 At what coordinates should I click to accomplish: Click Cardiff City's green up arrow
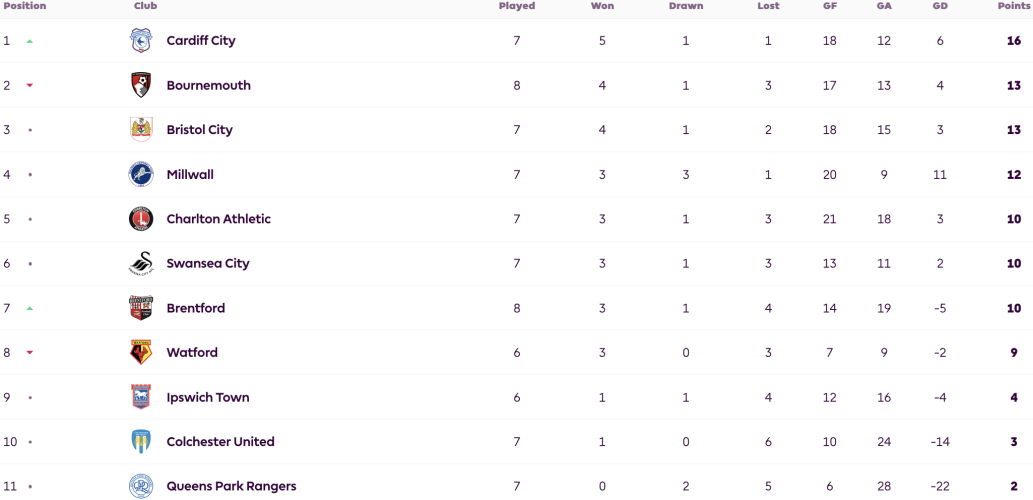click(x=29, y=41)
